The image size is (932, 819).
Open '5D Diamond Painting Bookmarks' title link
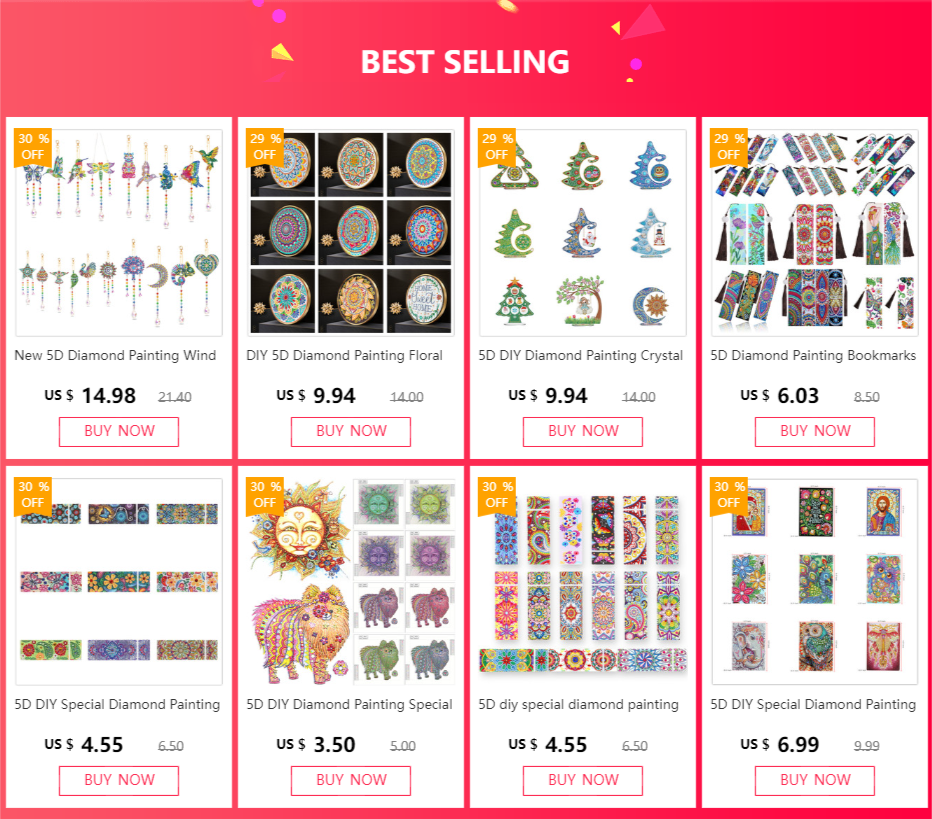click(813, 355)
